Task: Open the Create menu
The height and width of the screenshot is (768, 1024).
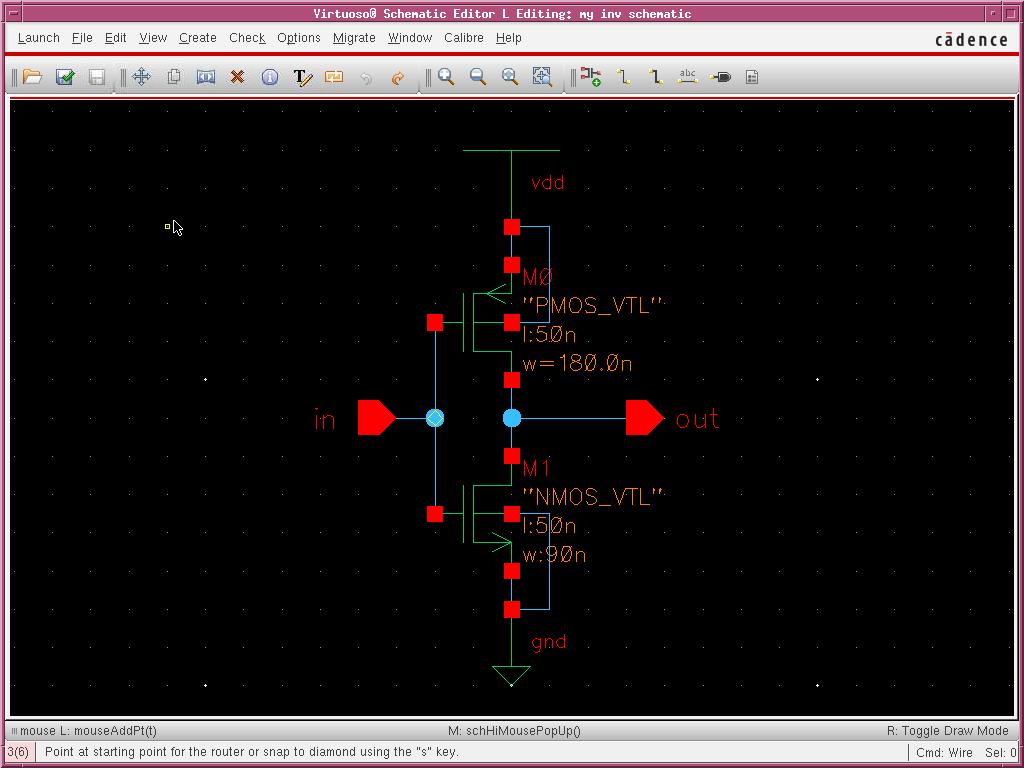Action: pos(198,38)
